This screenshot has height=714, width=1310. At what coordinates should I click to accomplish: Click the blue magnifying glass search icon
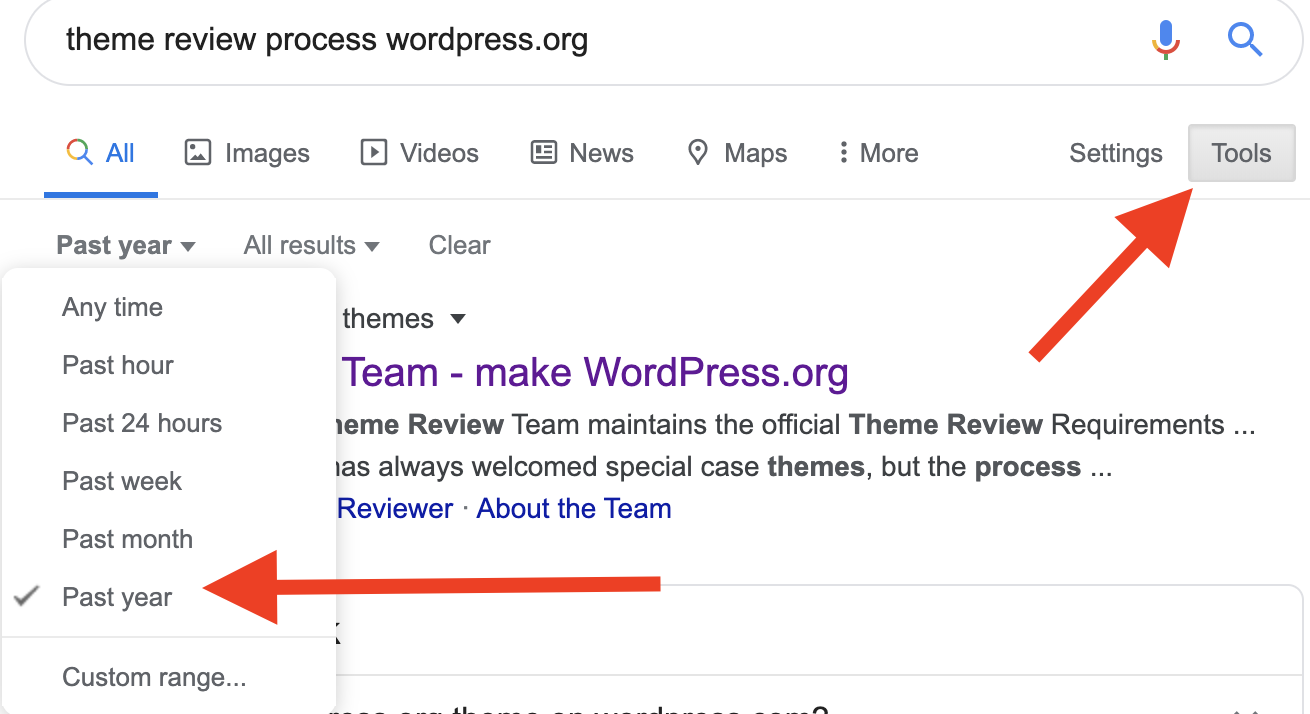point(1244,41)
